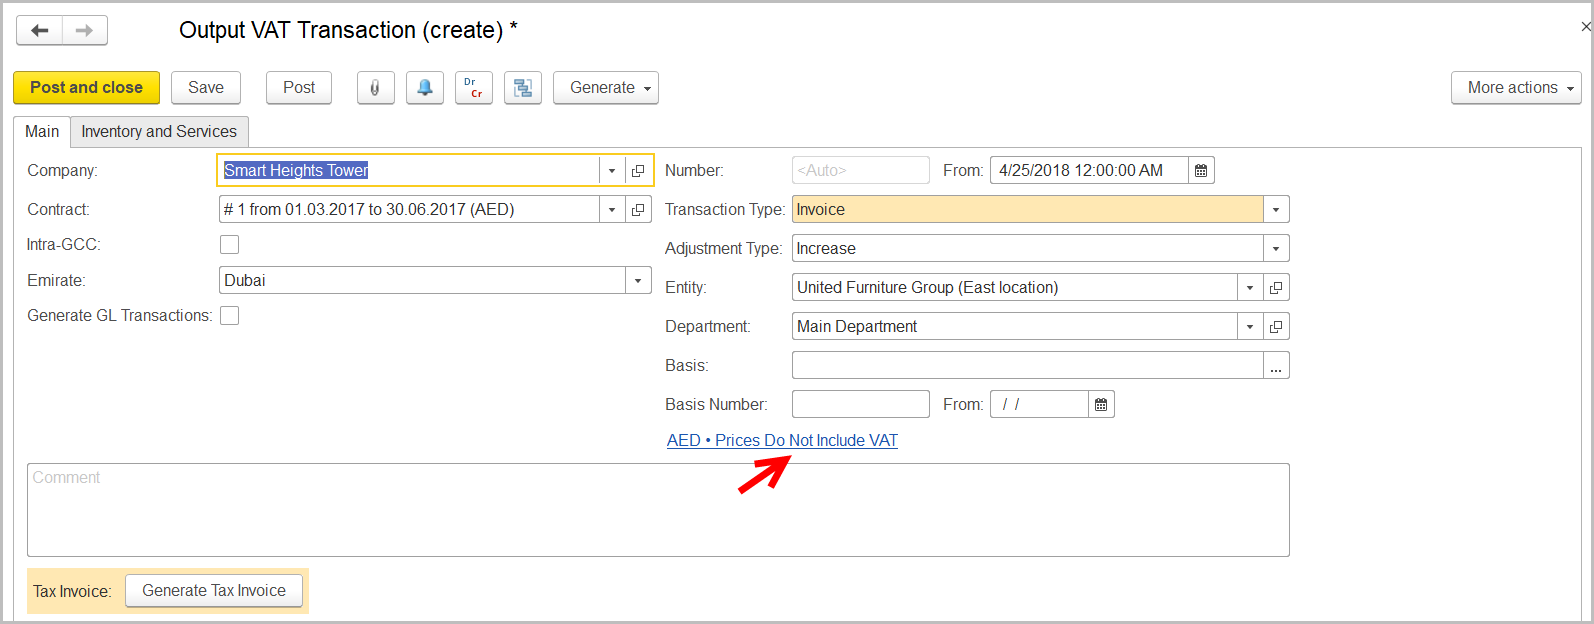
Task: Click the Basis ellipsis select button
Action: point(1276,366)
